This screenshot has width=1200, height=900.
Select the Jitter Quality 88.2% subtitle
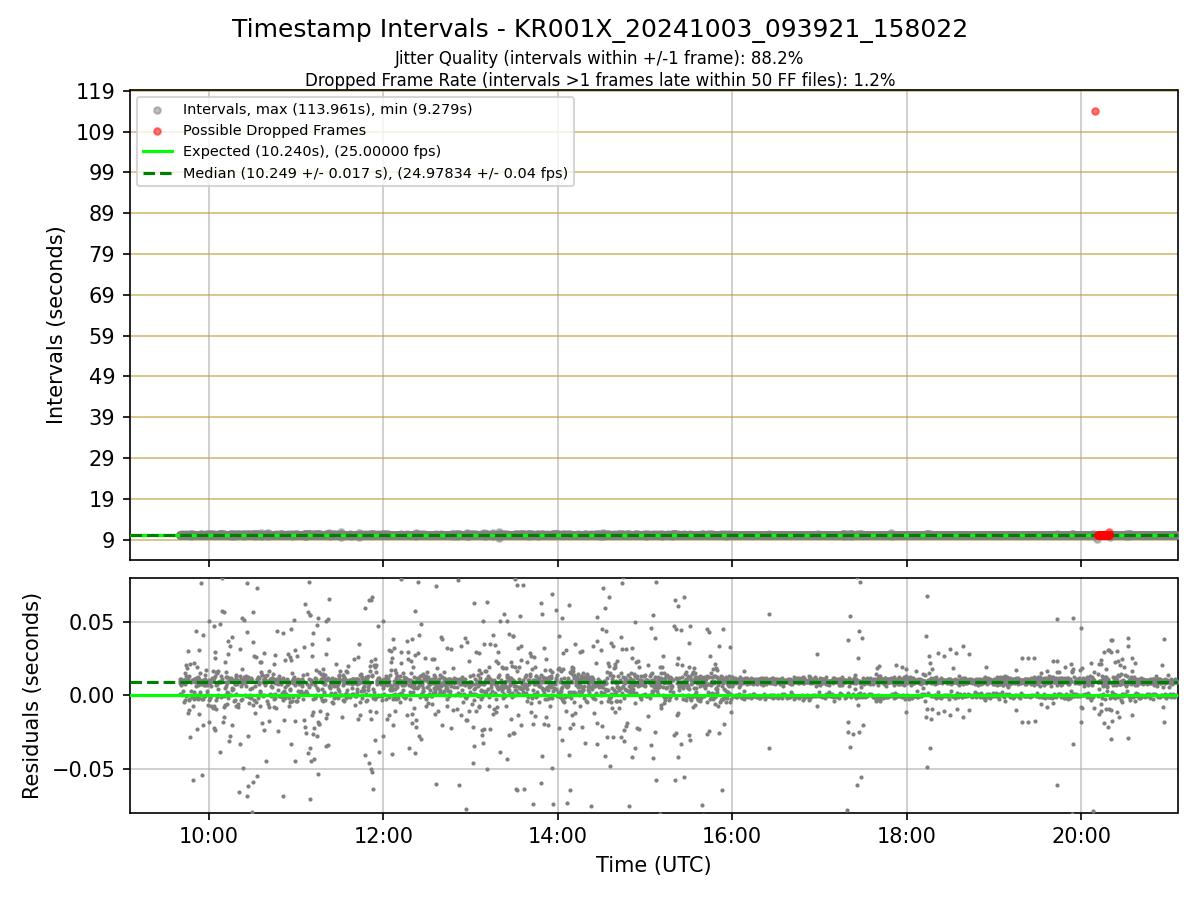point(599,59)
